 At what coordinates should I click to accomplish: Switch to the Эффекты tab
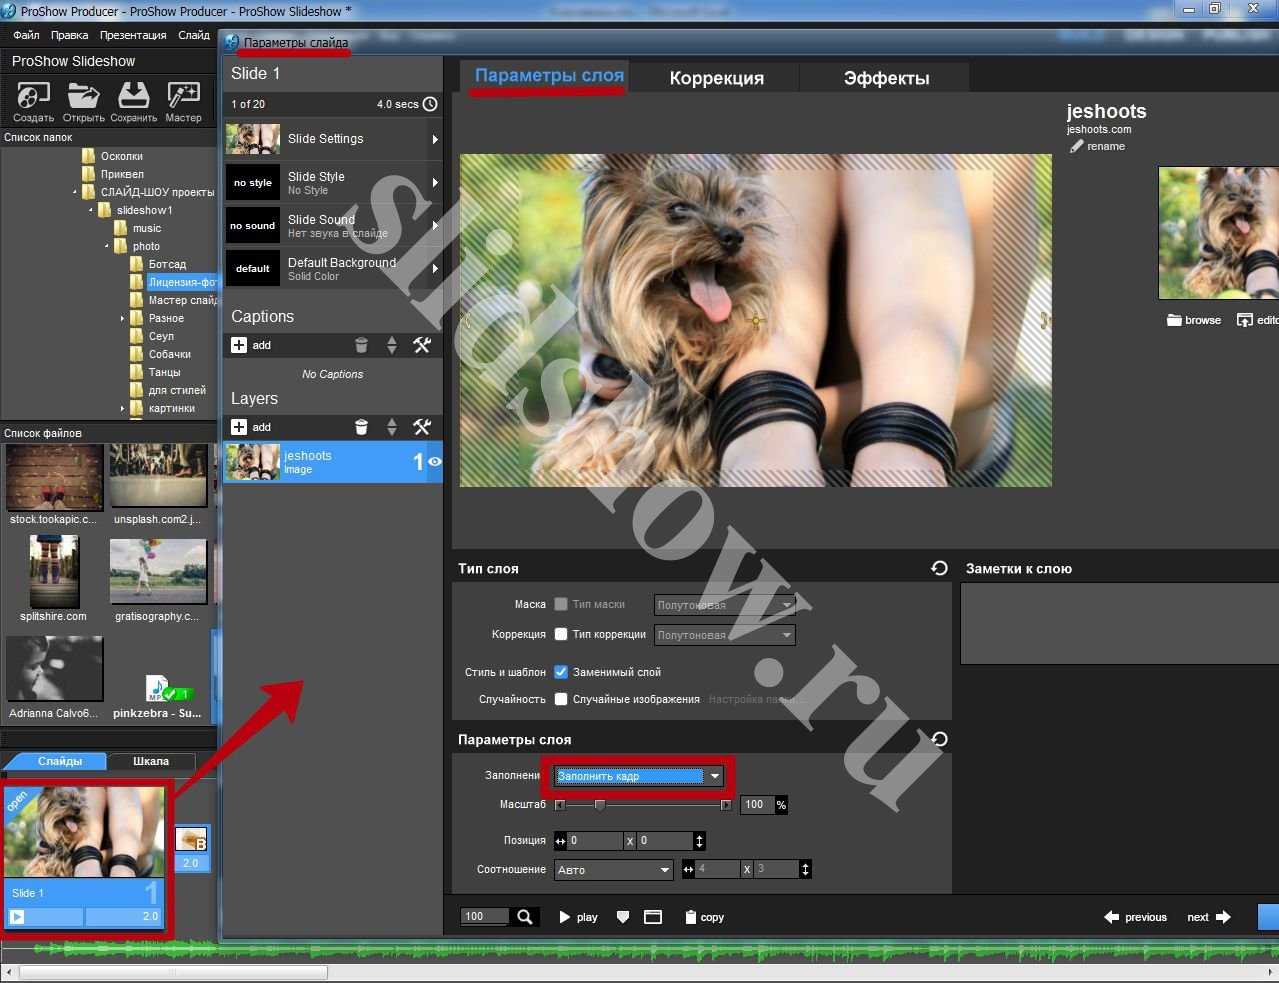886,78
